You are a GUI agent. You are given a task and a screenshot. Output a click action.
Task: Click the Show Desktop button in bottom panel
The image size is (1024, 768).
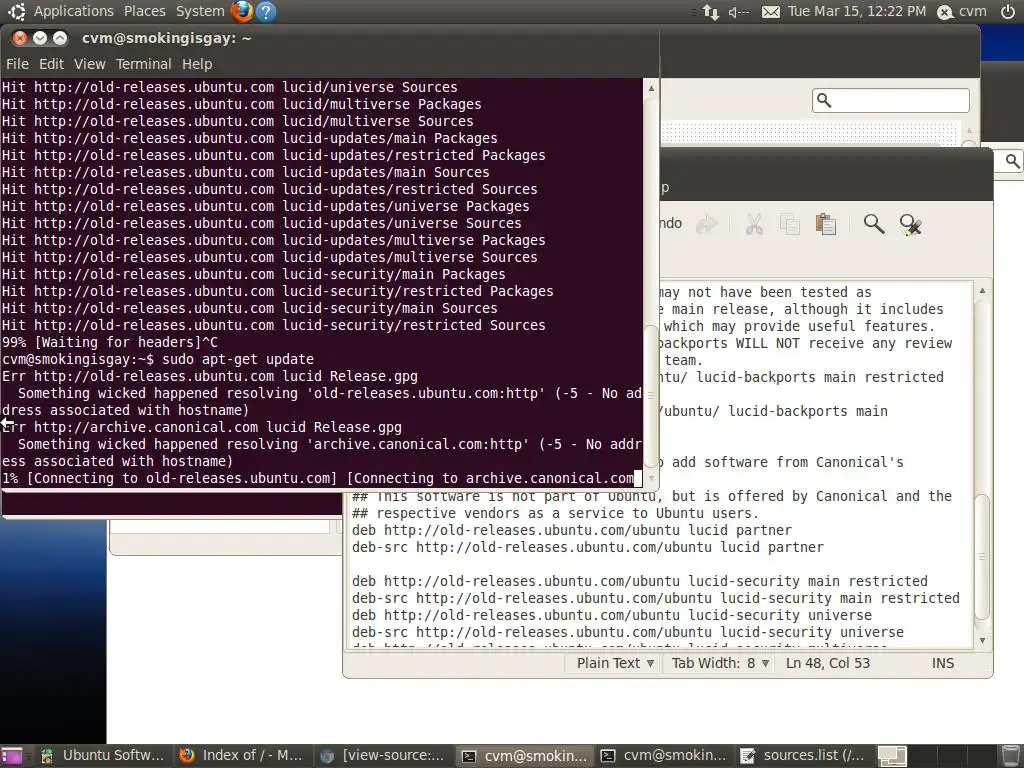pyautogui.click(x=12, y=756)
